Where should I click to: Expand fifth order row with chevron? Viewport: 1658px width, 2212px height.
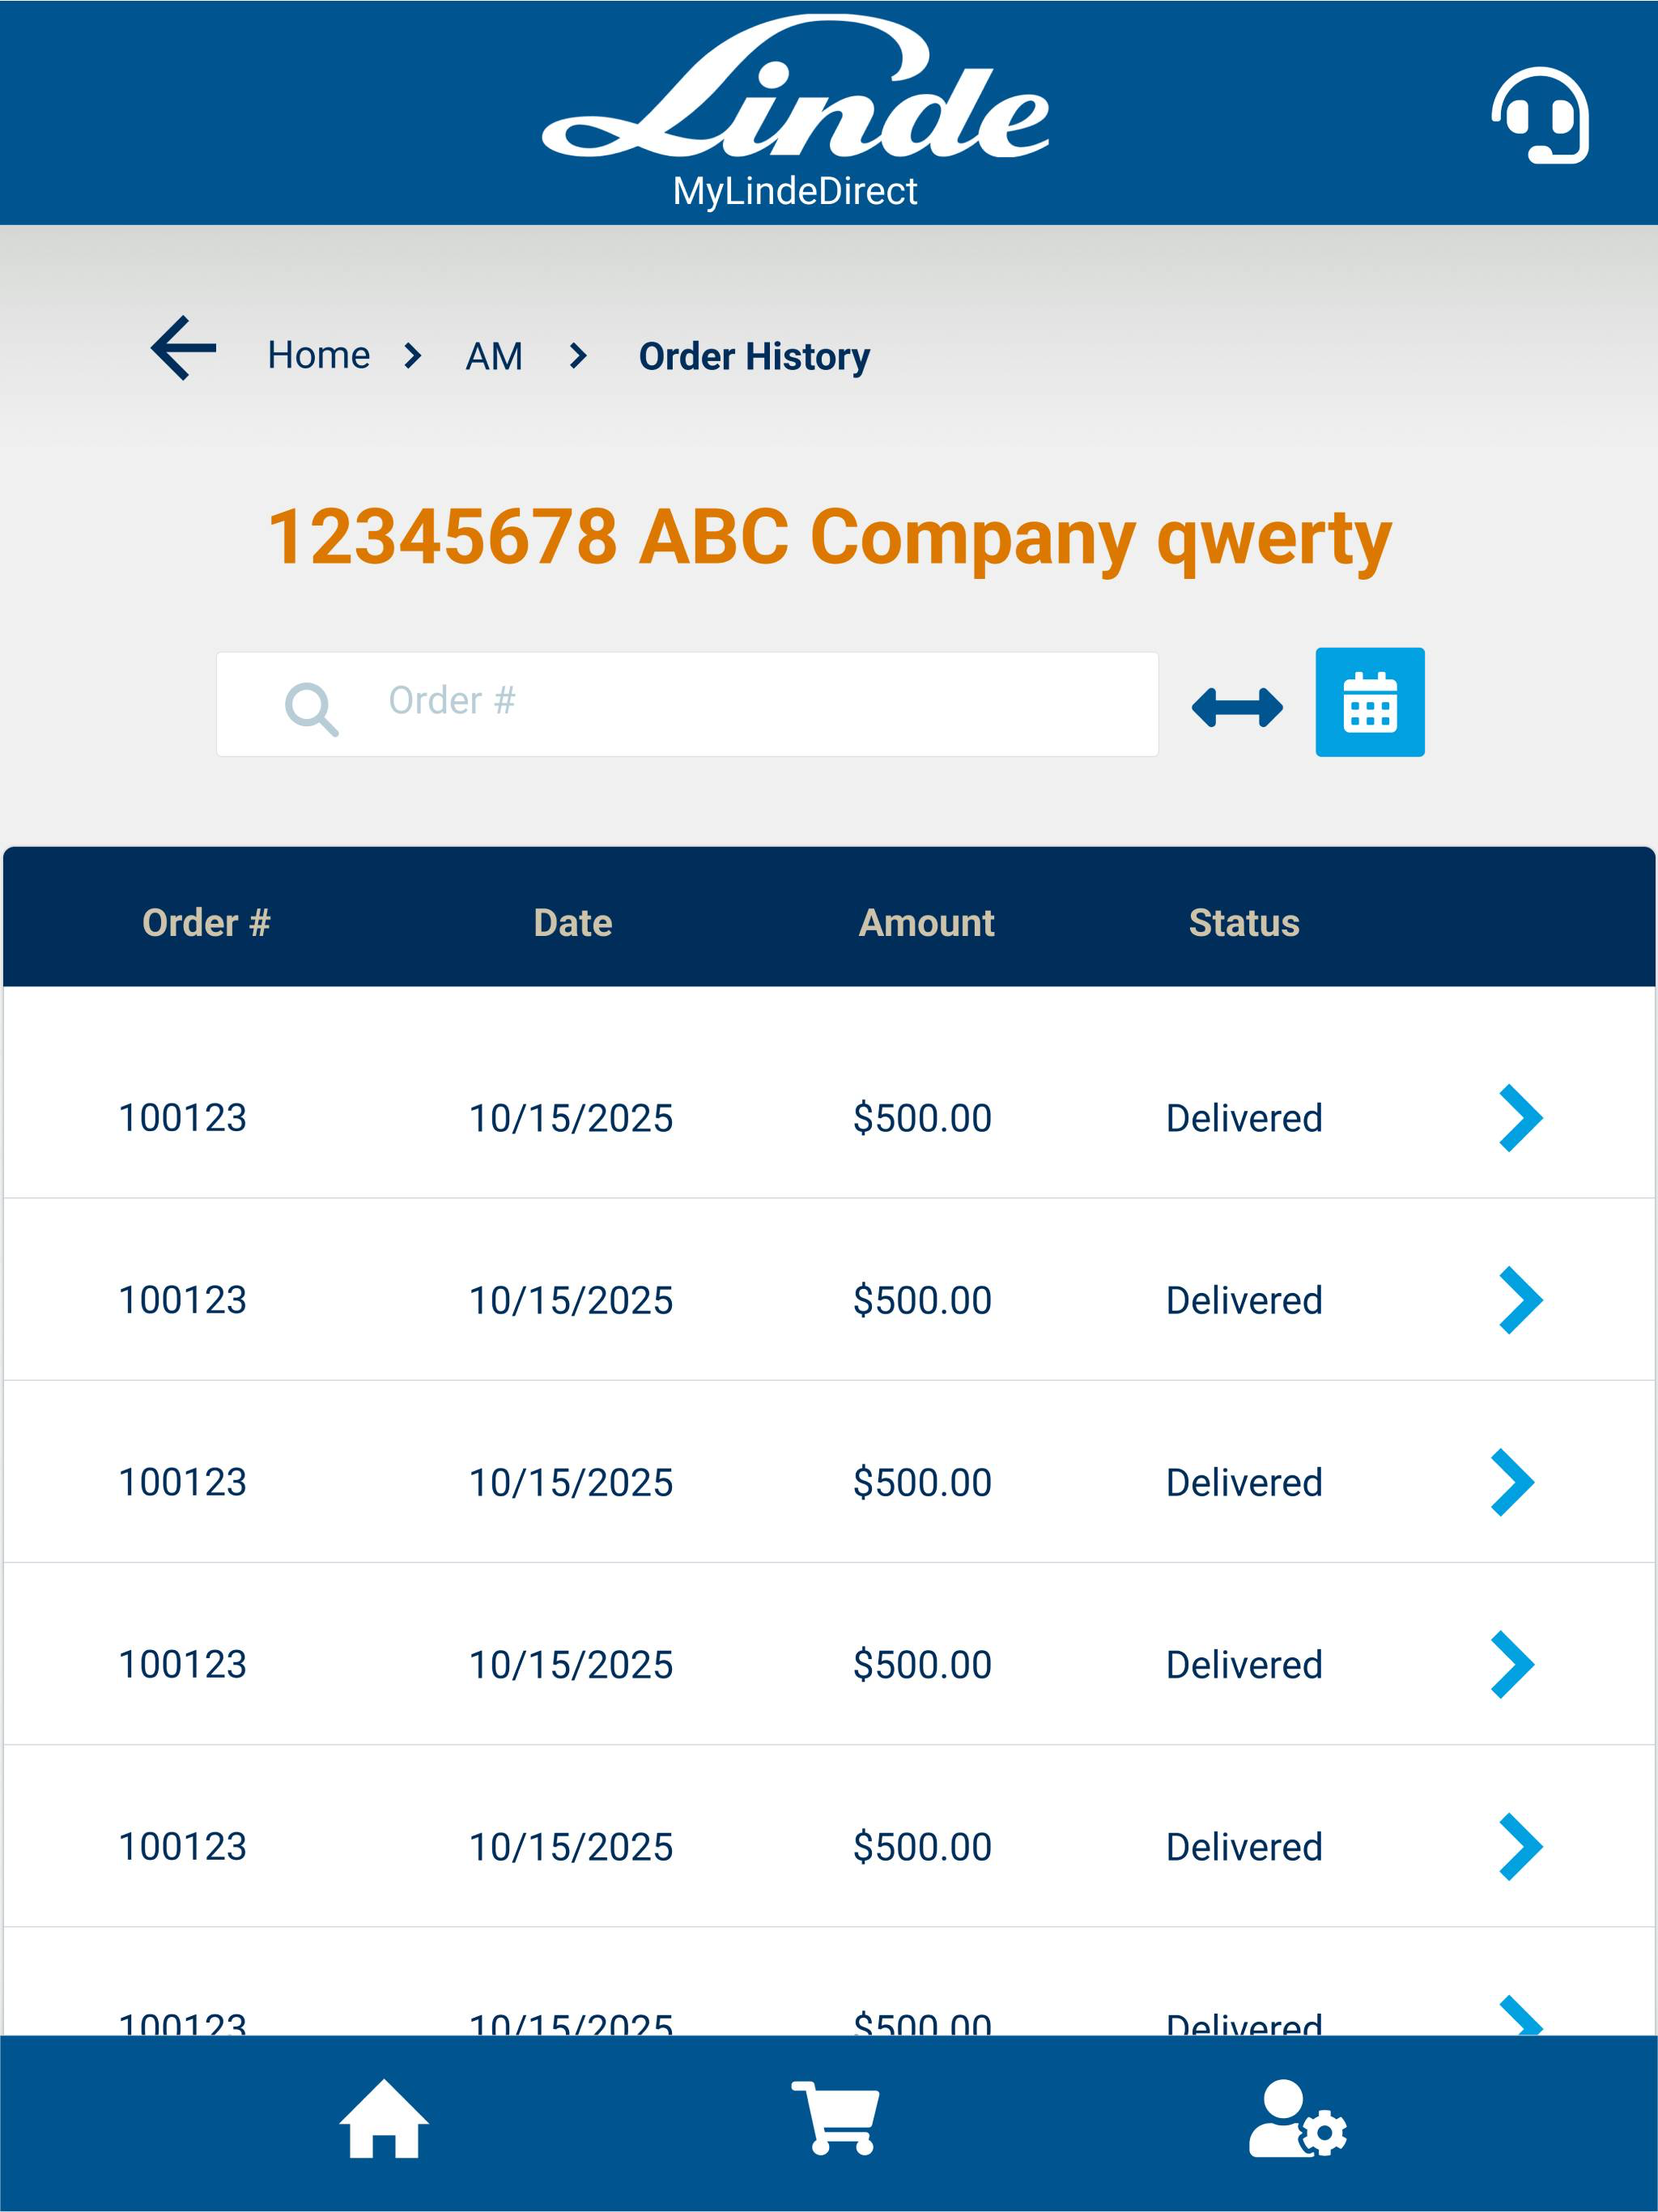(1521, 1846)
